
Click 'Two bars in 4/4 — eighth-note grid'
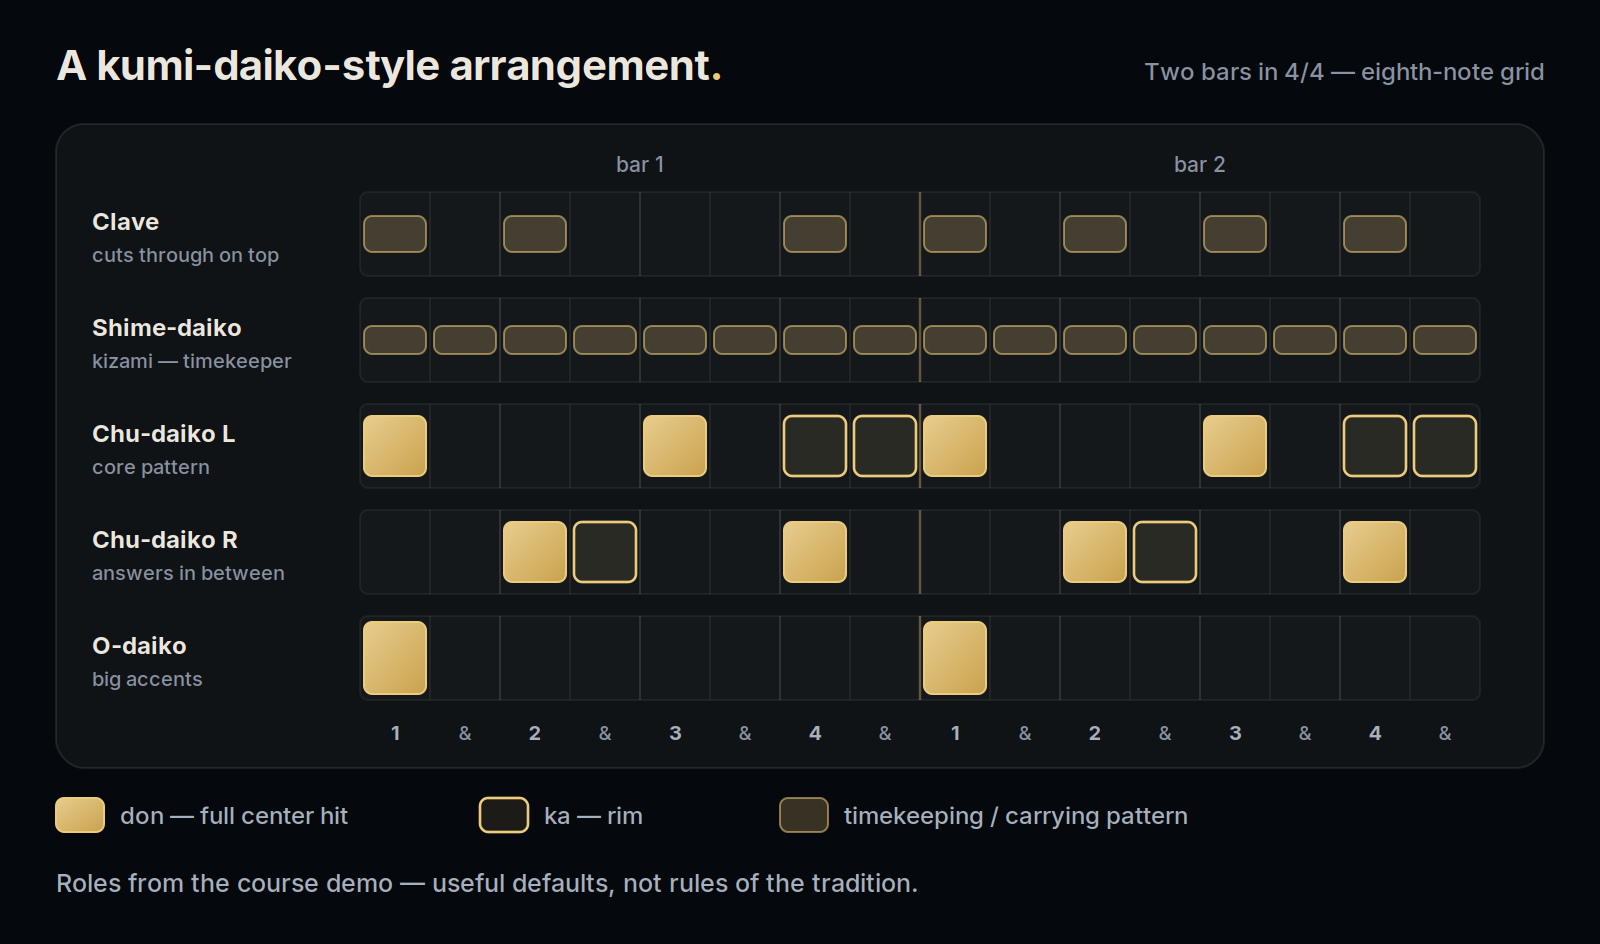(x=1344, y=72)
